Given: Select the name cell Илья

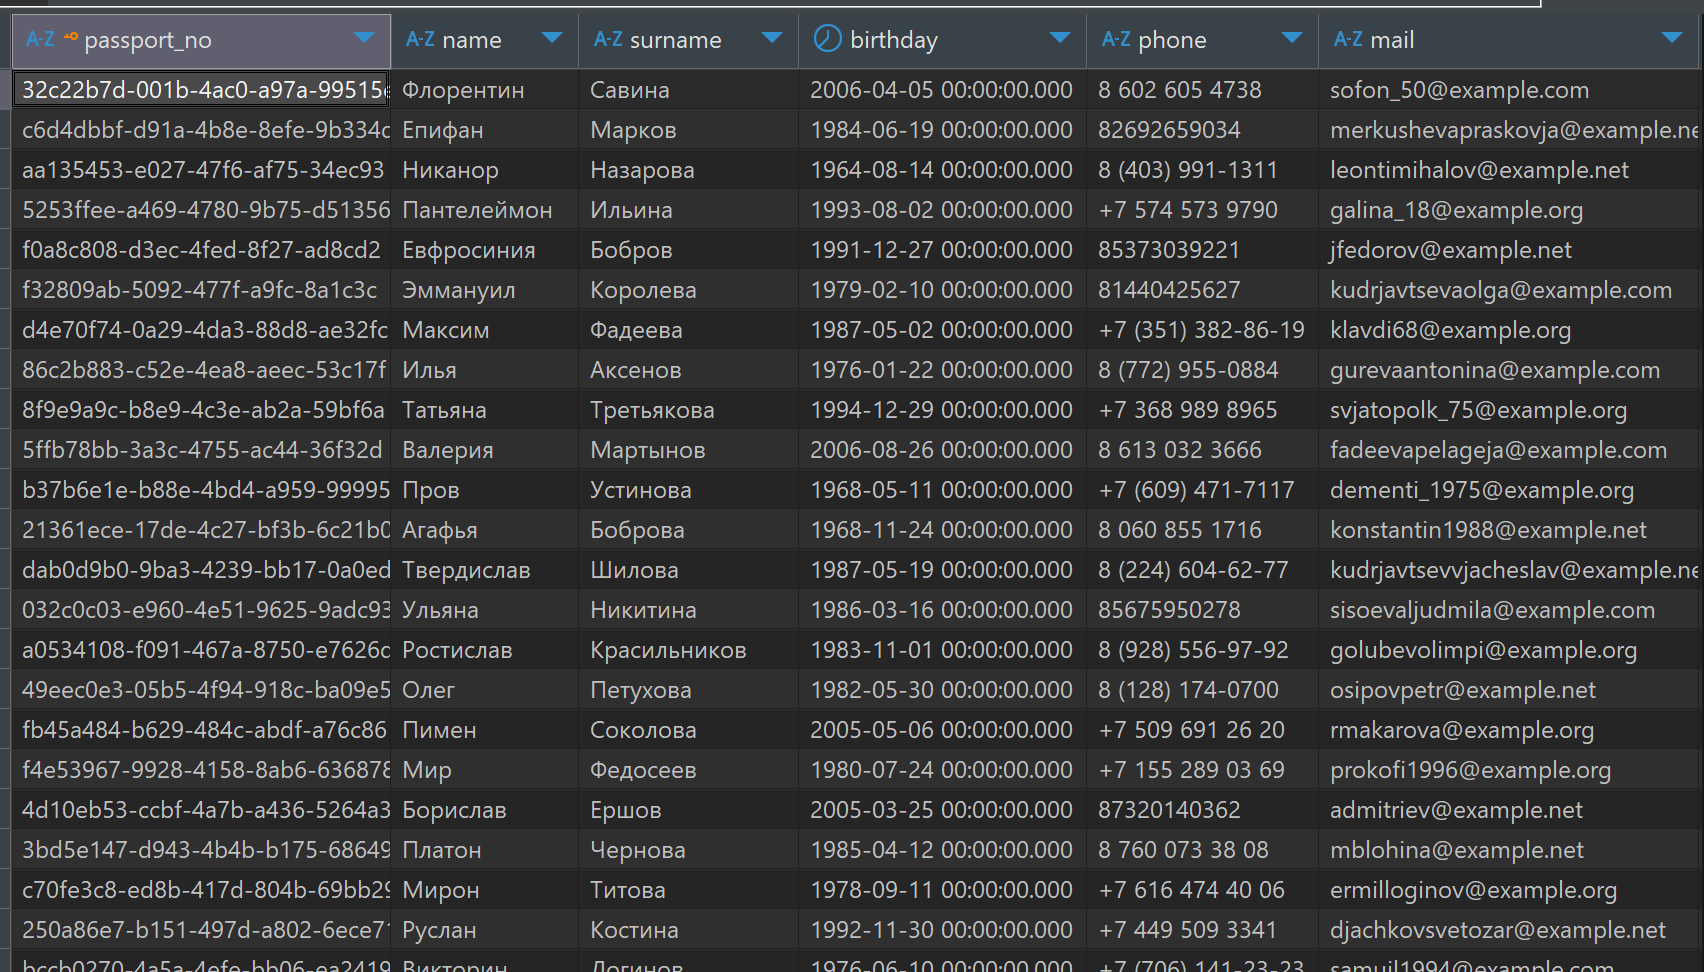Looking at the screenshot, I should (x=485, y=370).
